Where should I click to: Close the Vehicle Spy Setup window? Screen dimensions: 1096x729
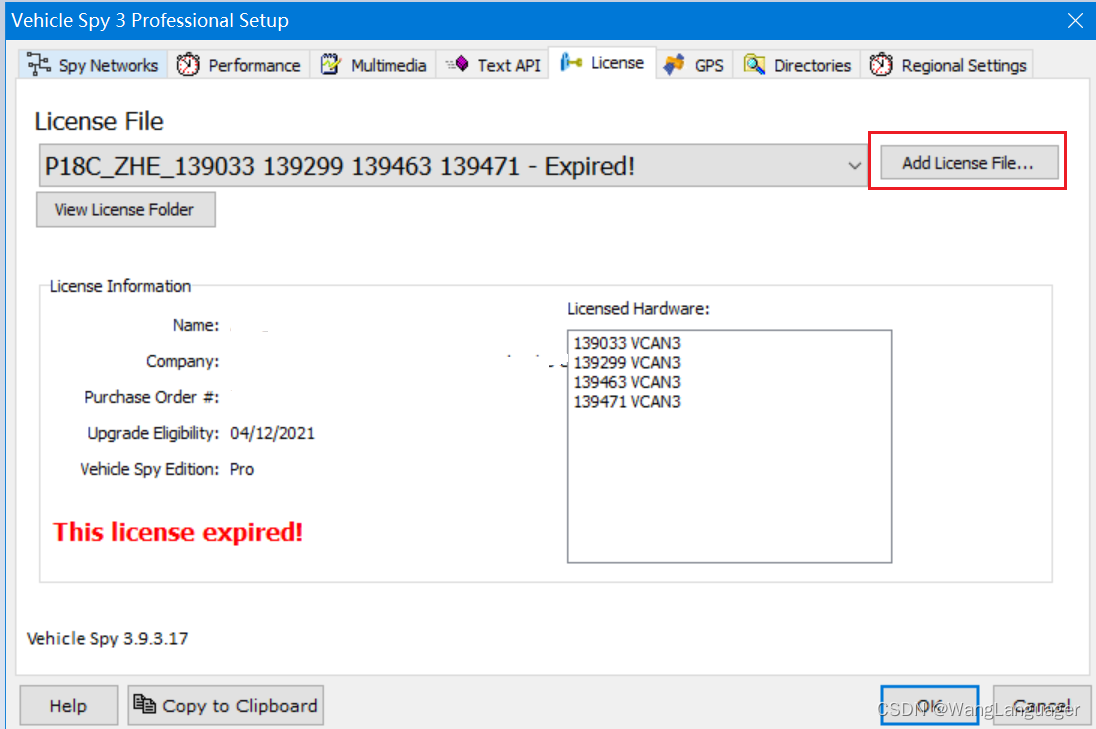click(x=1075, y=20)
